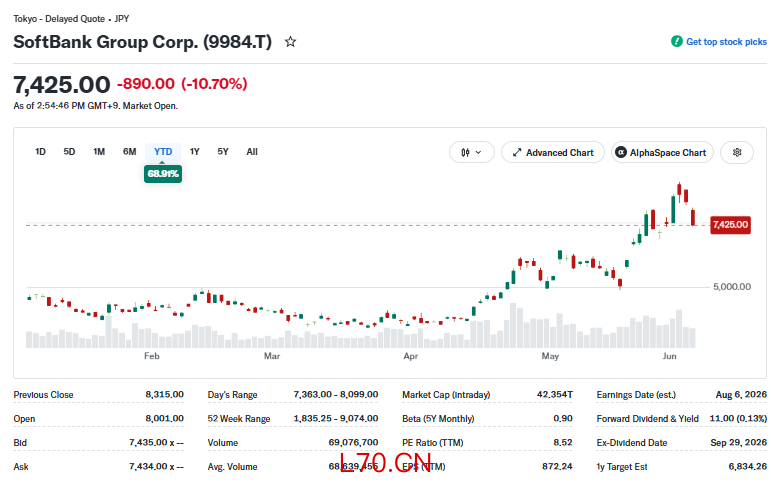Switch chart to 1M range
Image resolution: width=771 pixels, height=483 pixels.
99,152
